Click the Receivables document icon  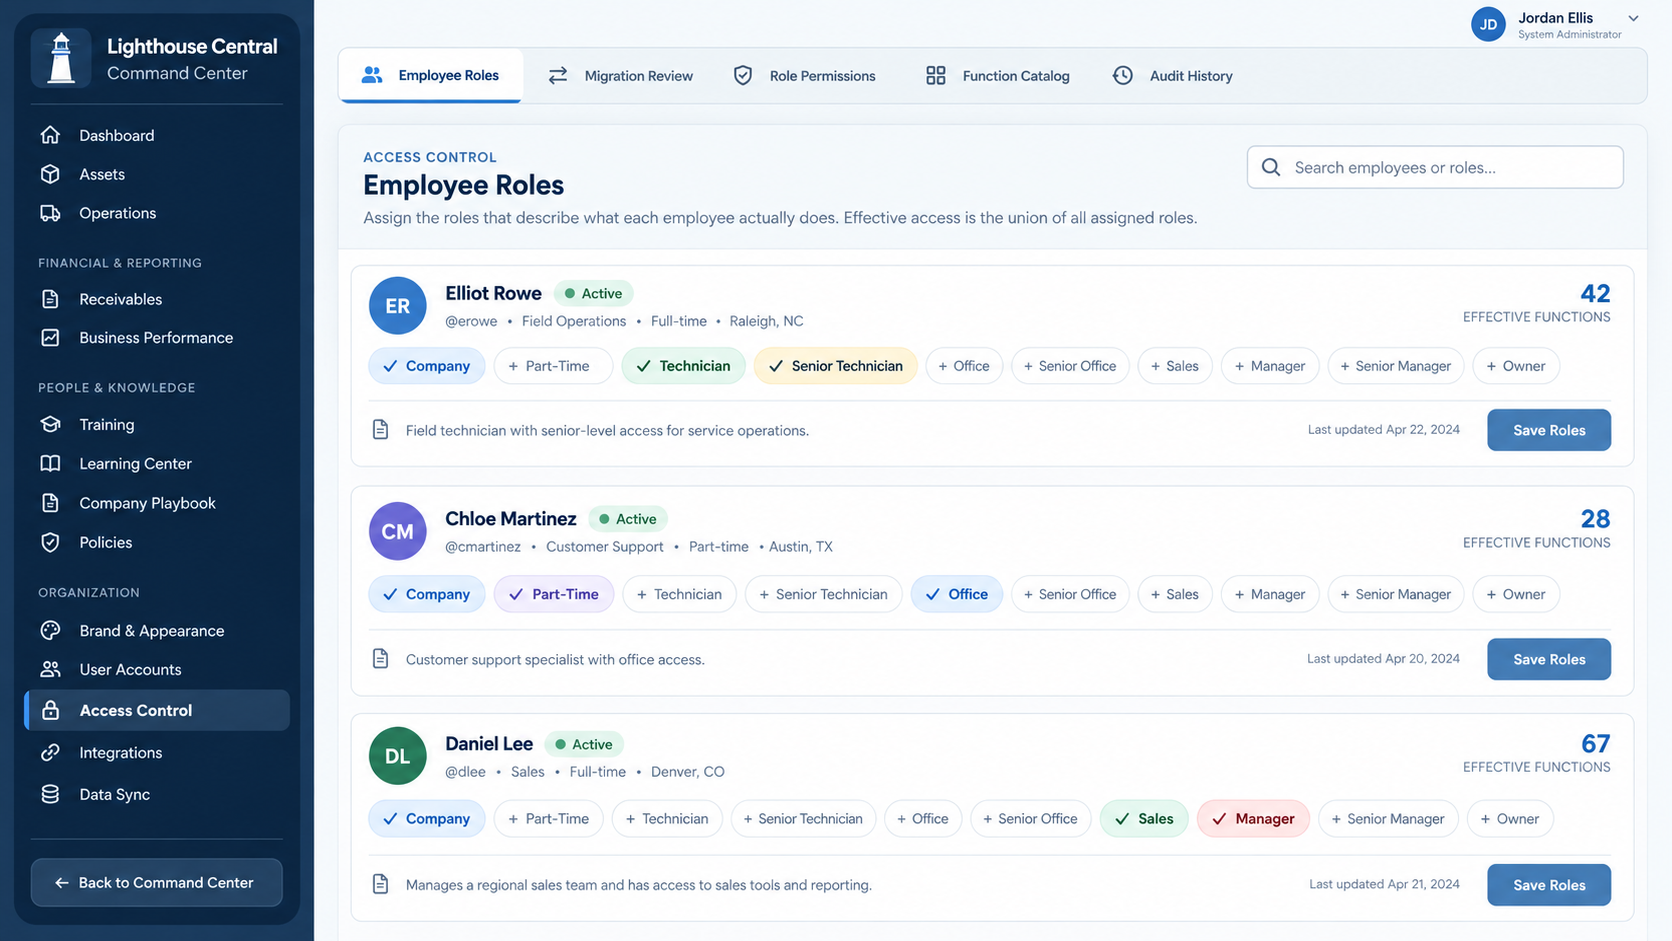(x=50, y=299)
